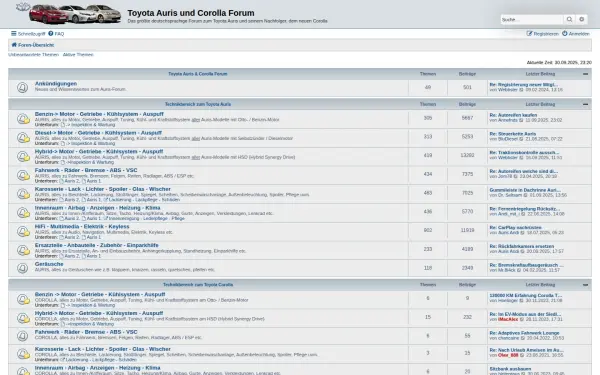Screen dimensions: 600x375
Task: Open HiFi - Multimedia - Elektrik - Keyless forum
Action: click(82, 227)
